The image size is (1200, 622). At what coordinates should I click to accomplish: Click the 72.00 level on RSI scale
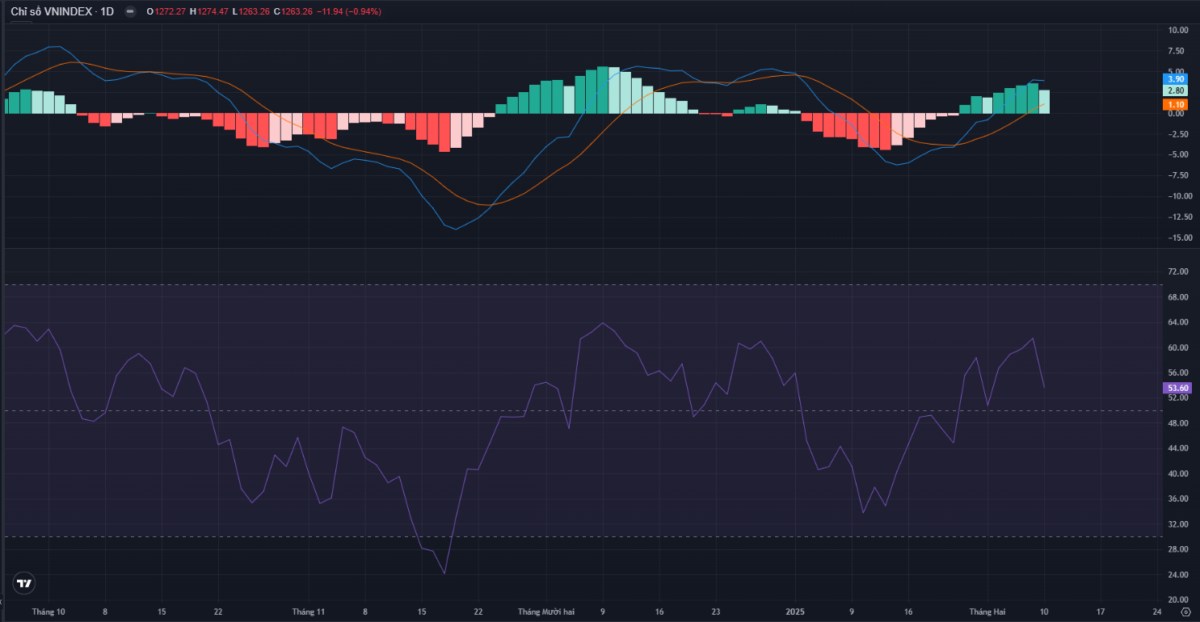click(1177, 272)
